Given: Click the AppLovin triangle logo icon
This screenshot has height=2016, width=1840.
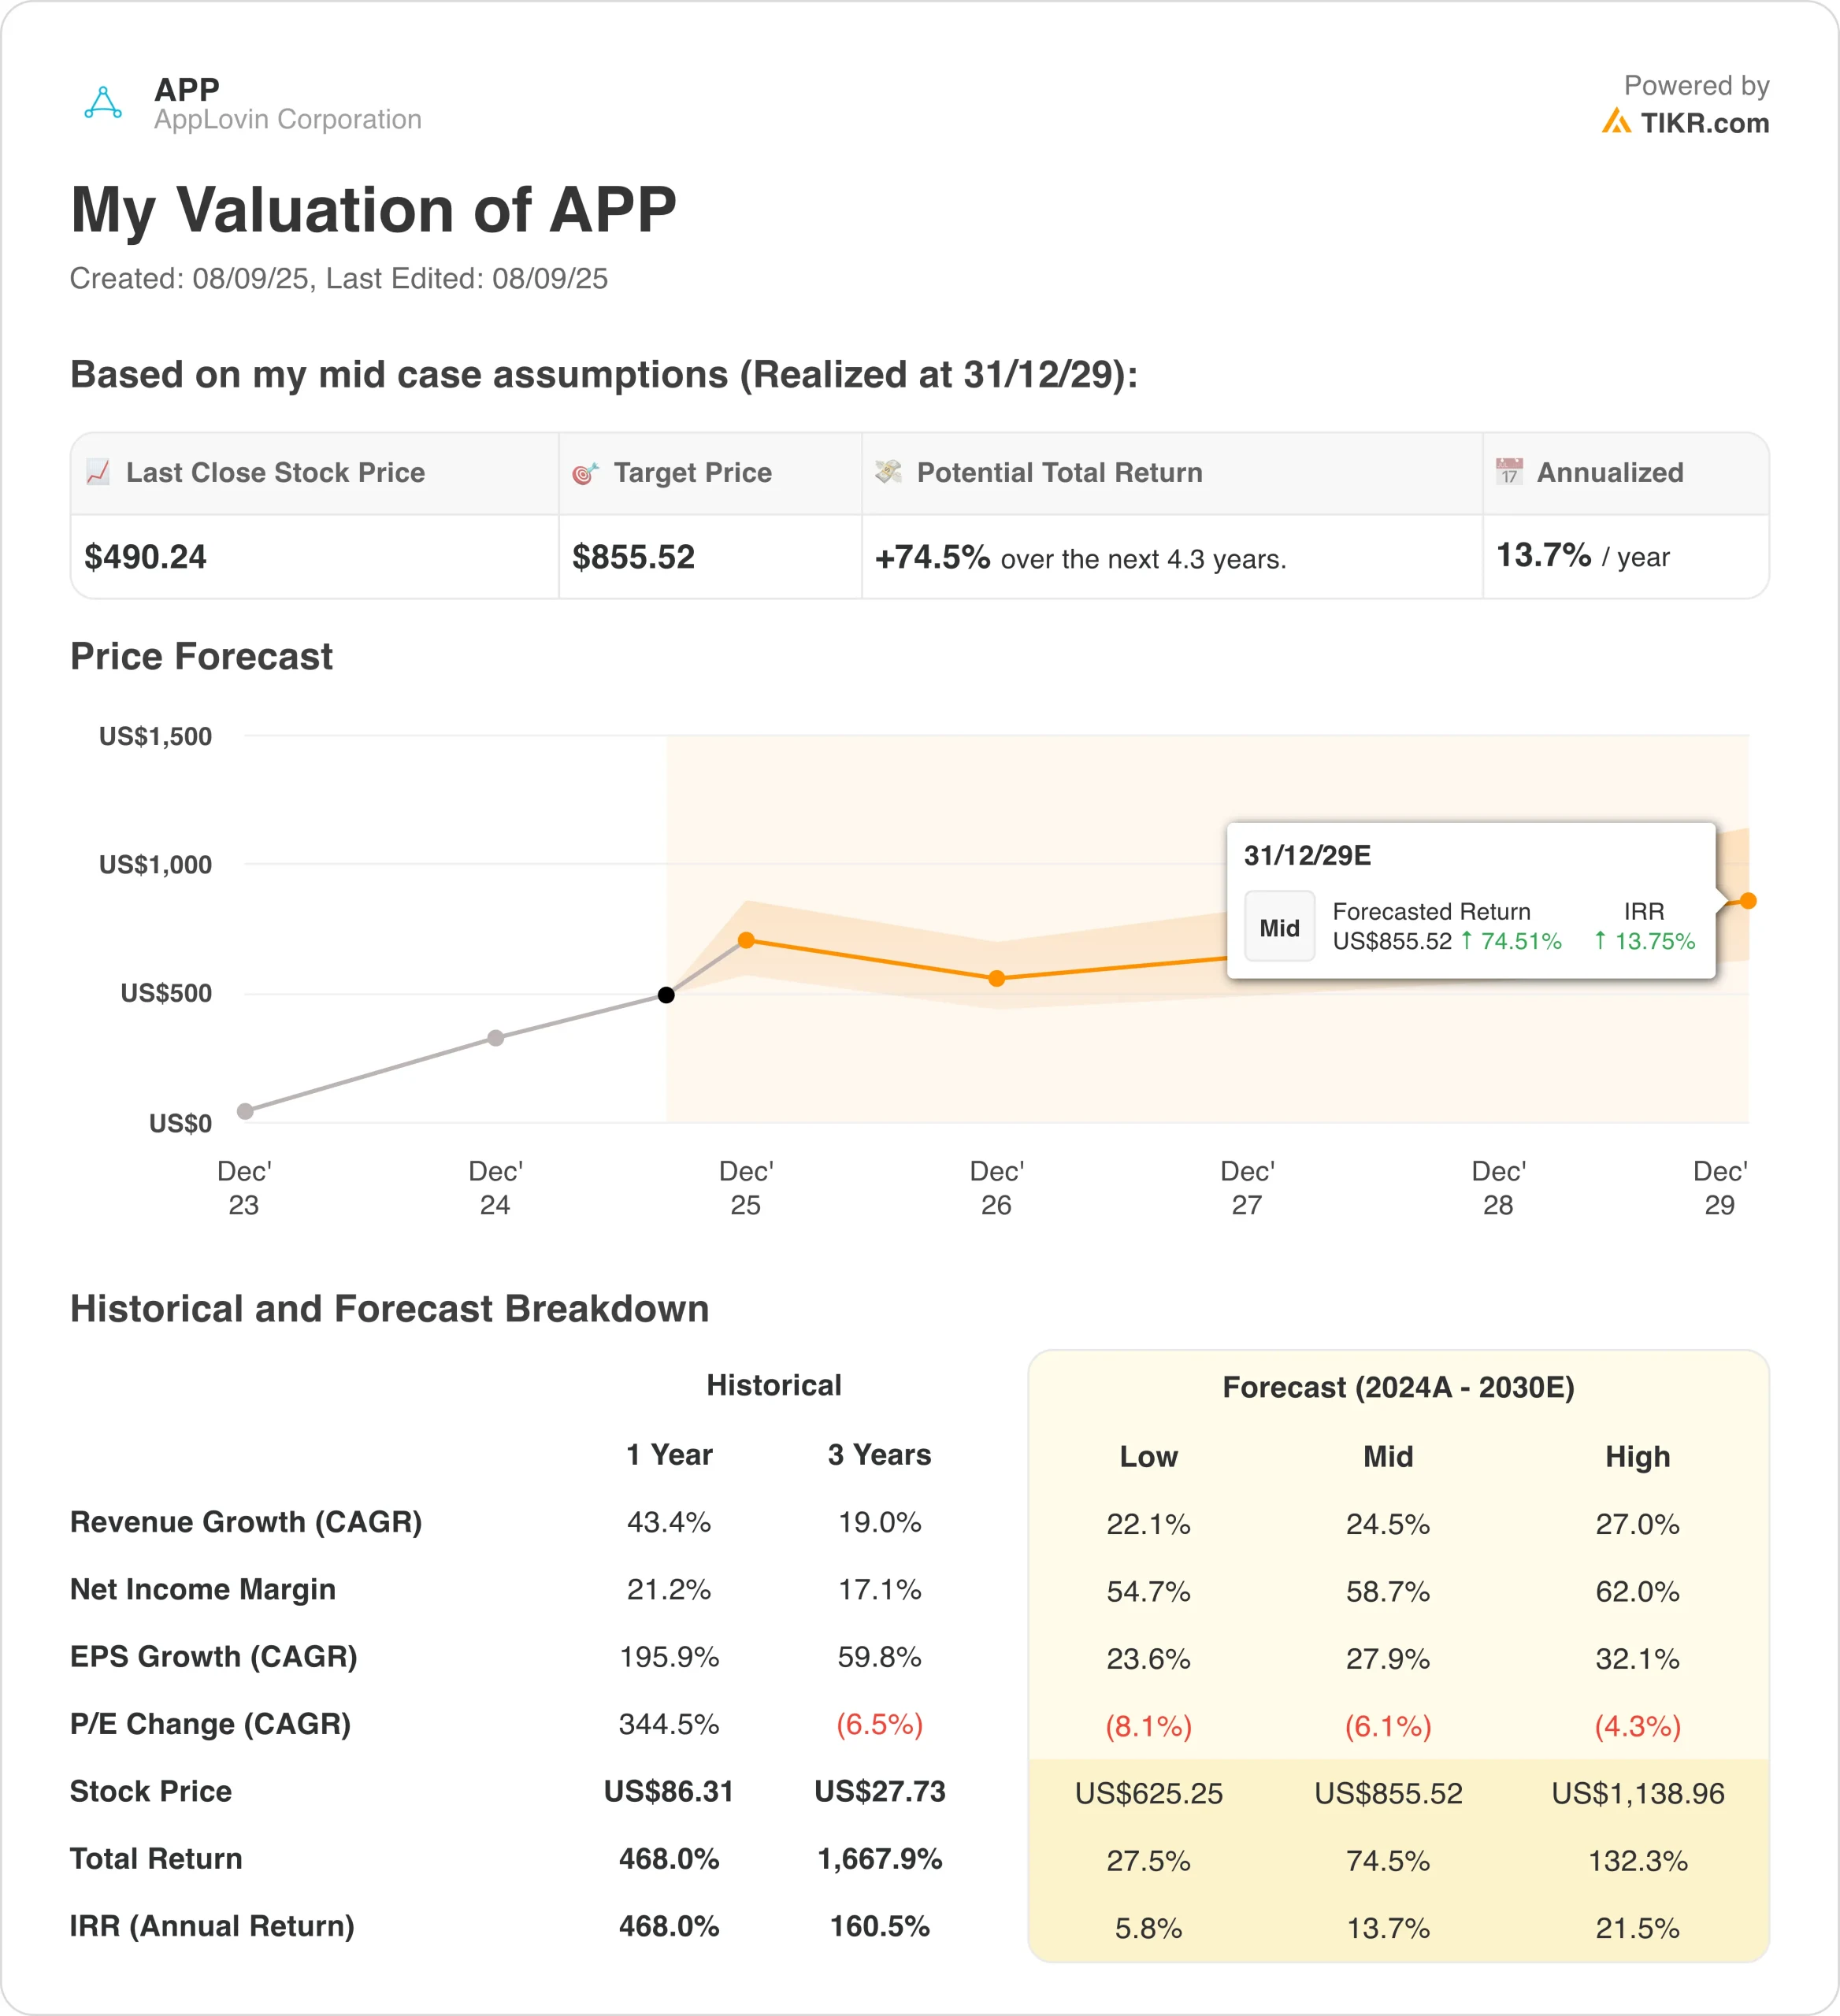Looking at the screenshot, I should [x=103, y=103].
